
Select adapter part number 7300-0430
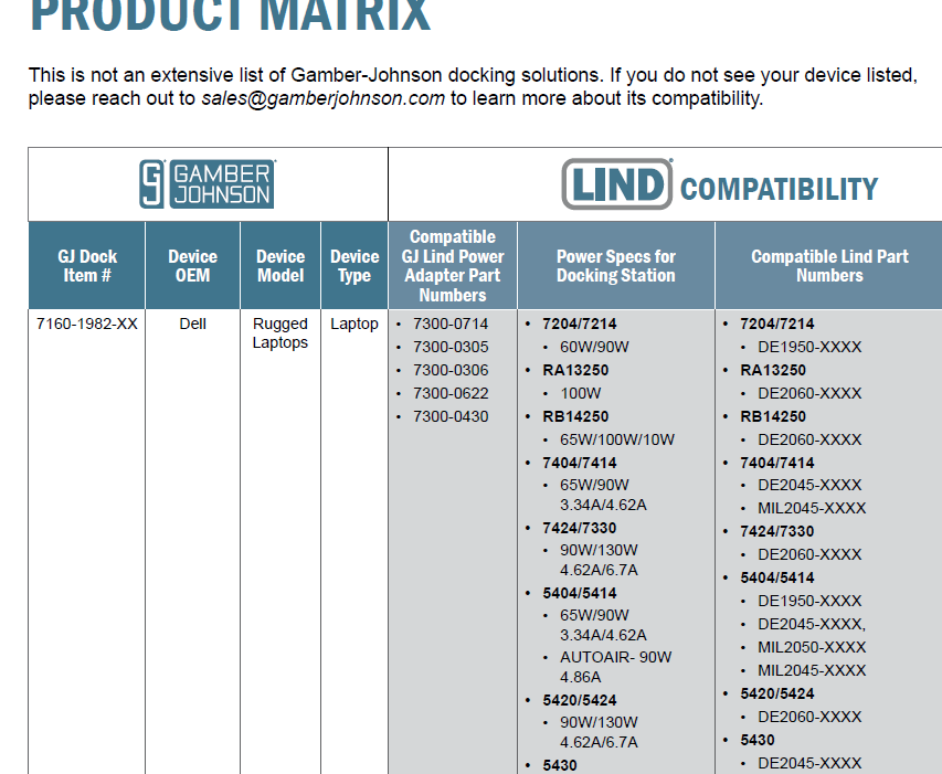[x=451, y=416]
